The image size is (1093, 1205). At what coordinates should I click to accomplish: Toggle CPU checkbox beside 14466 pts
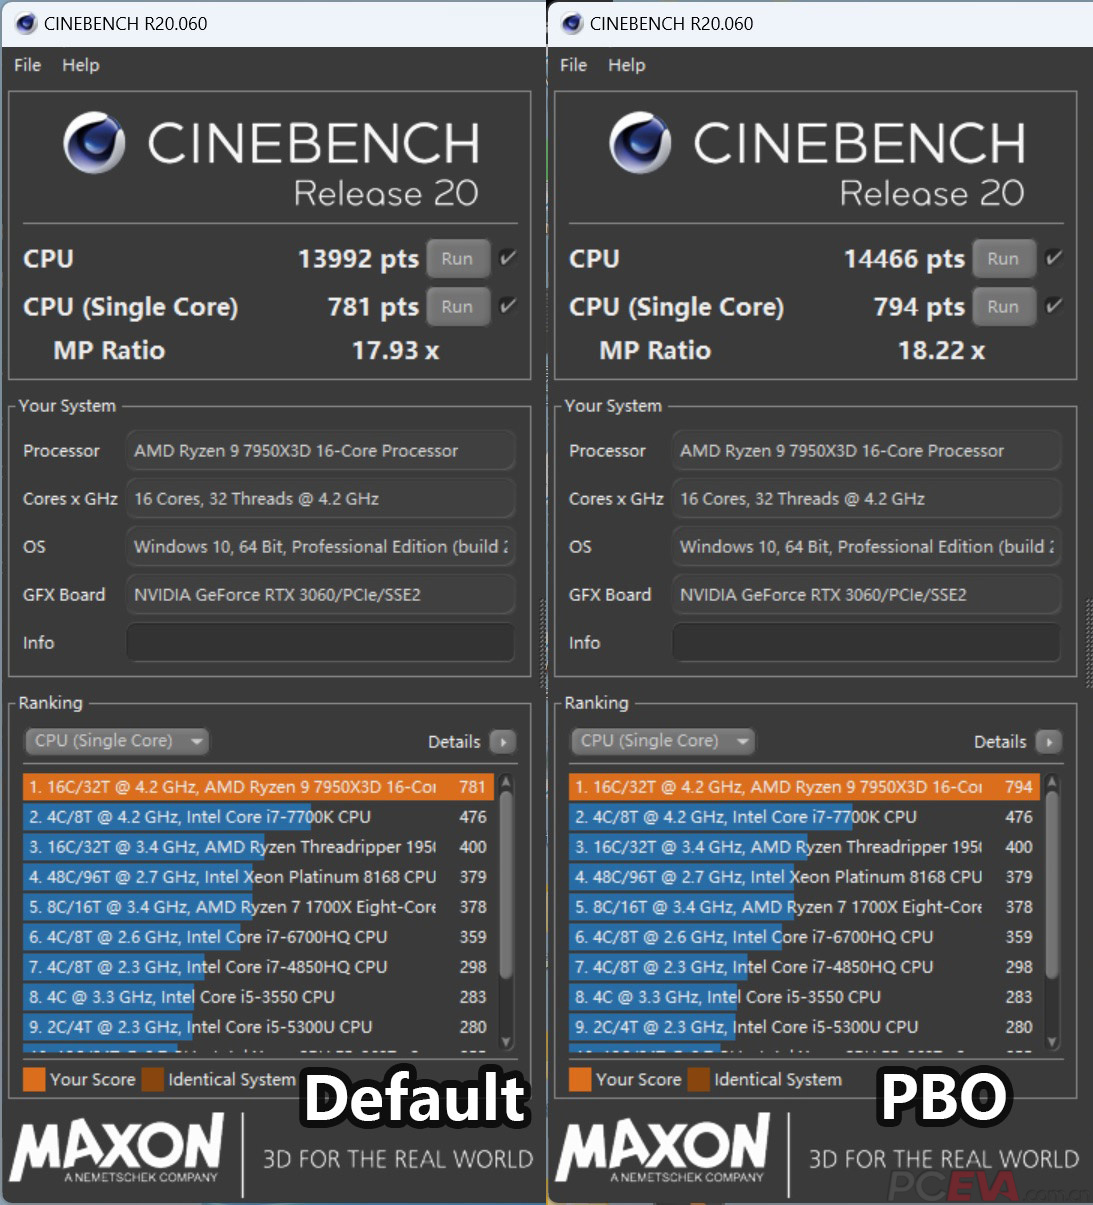tap(1054, 258)
